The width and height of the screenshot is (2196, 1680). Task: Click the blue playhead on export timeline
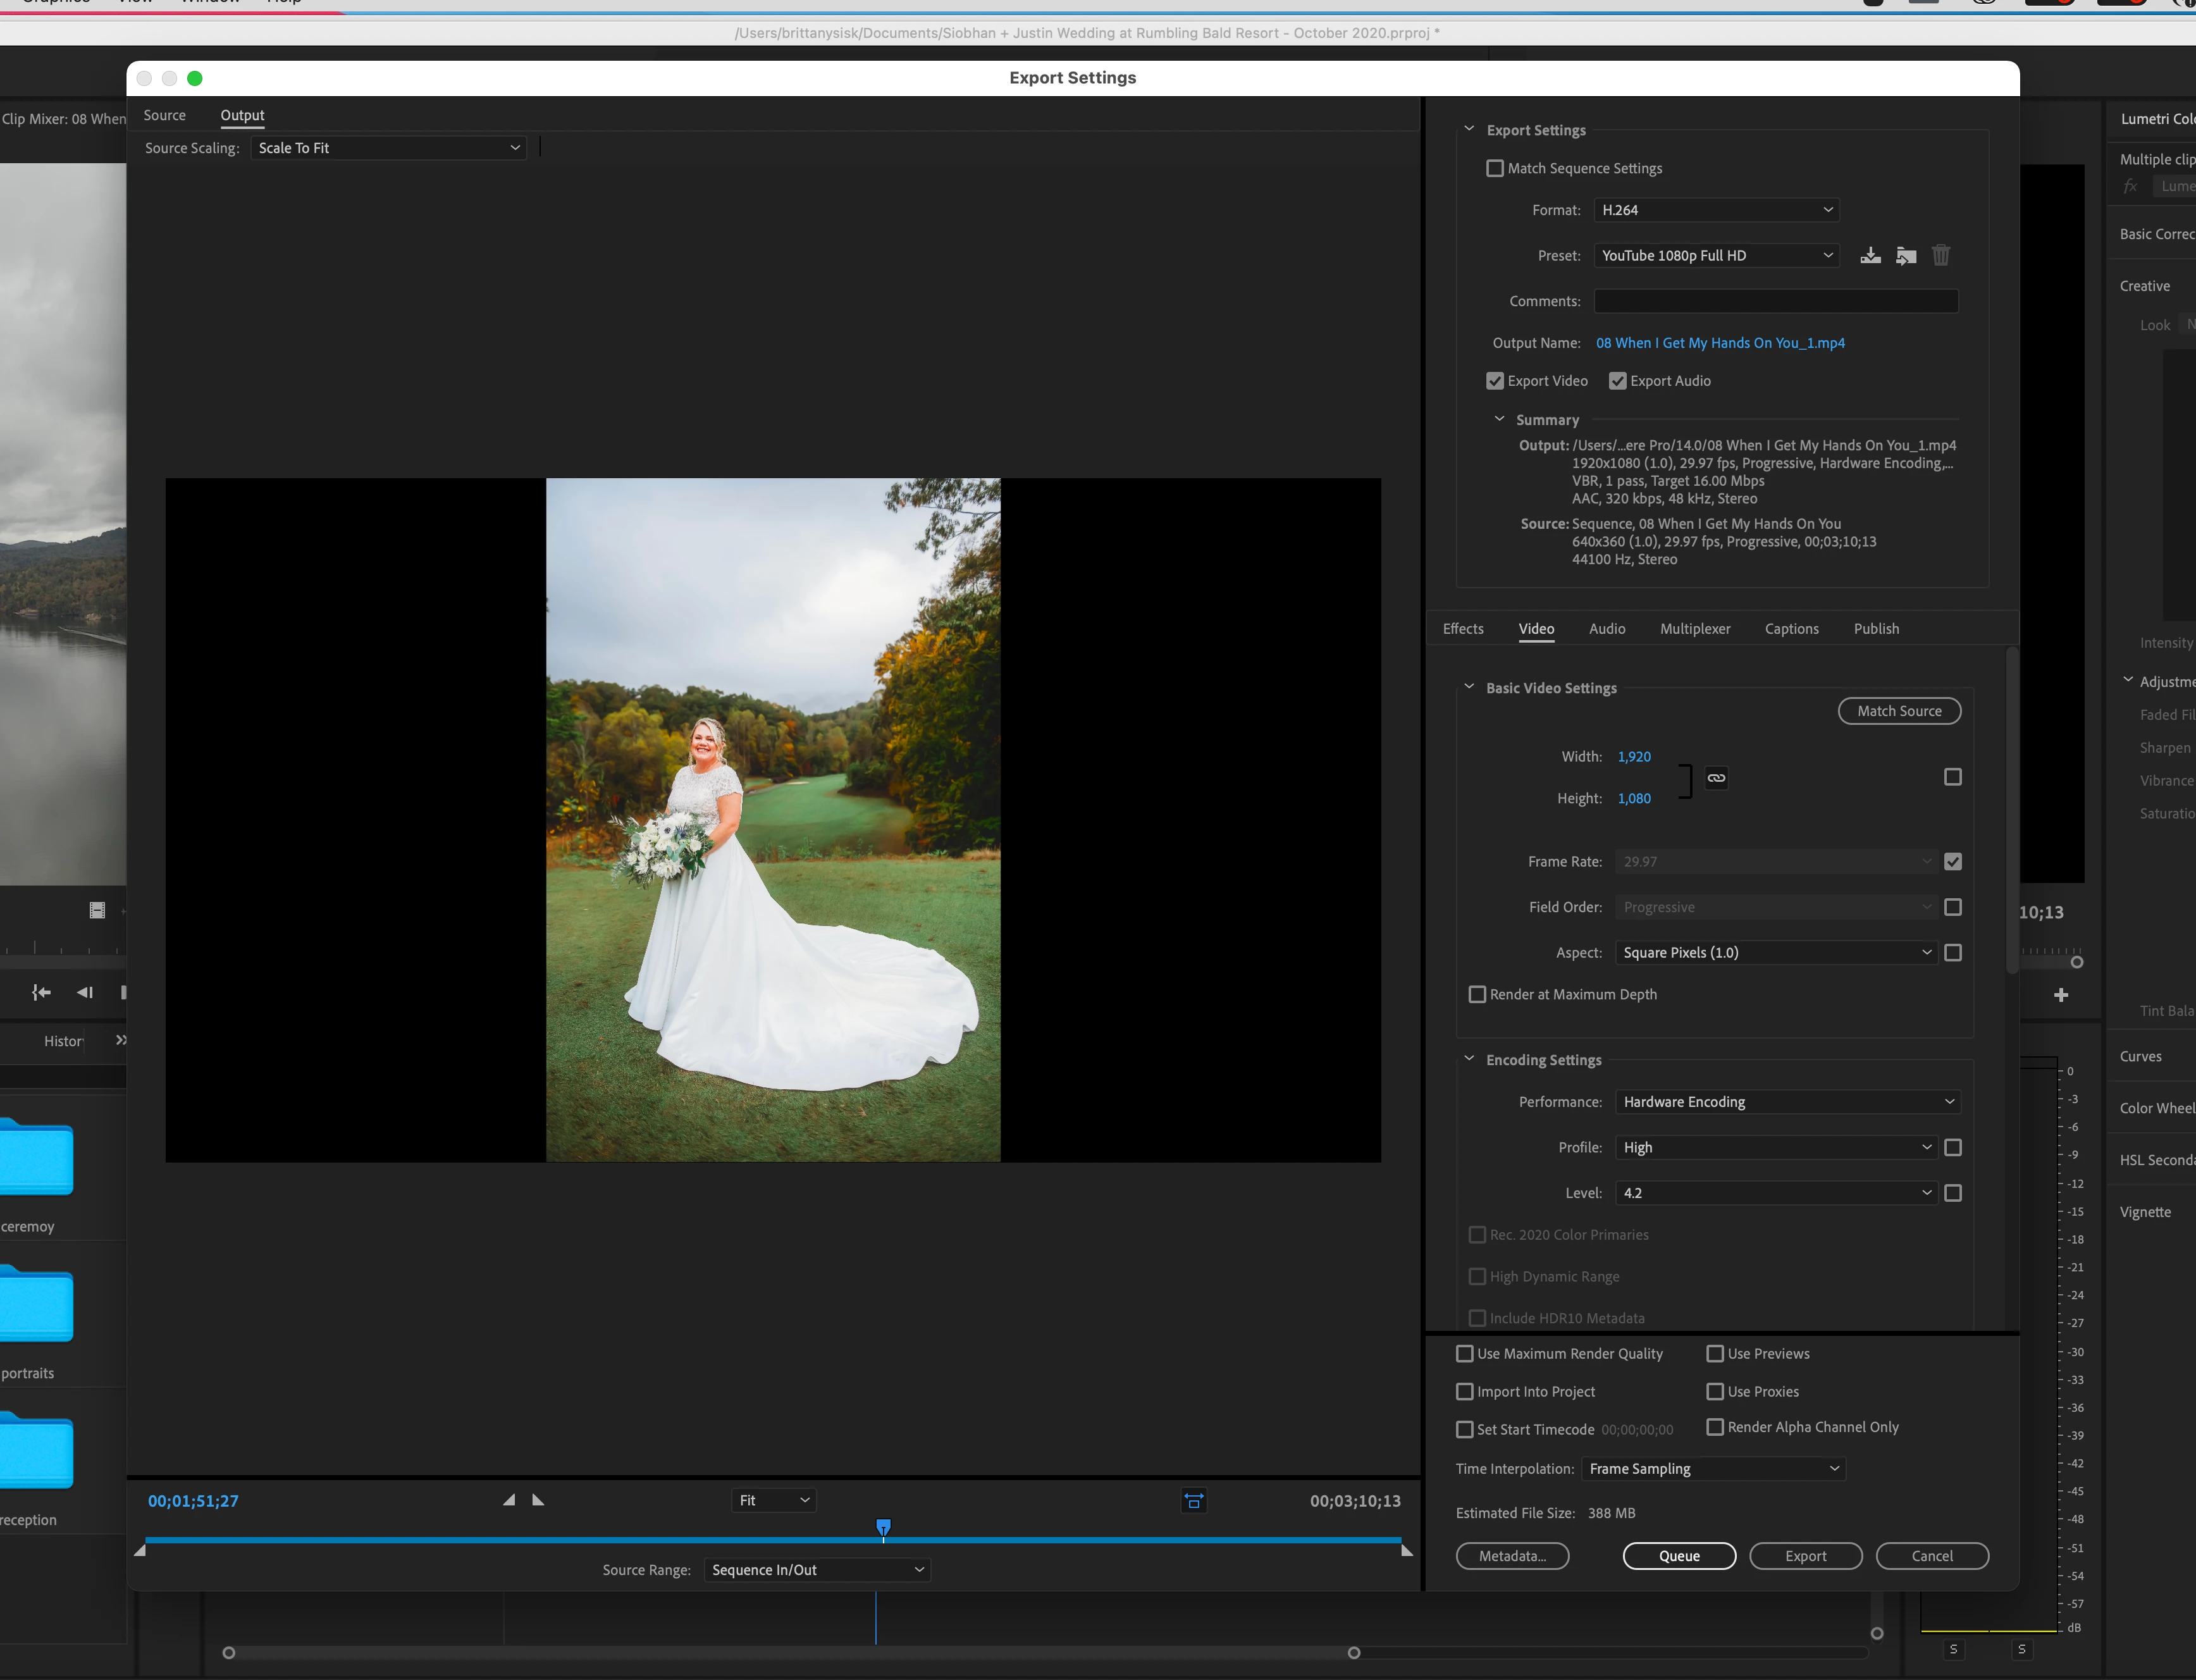pos(883,1526)
